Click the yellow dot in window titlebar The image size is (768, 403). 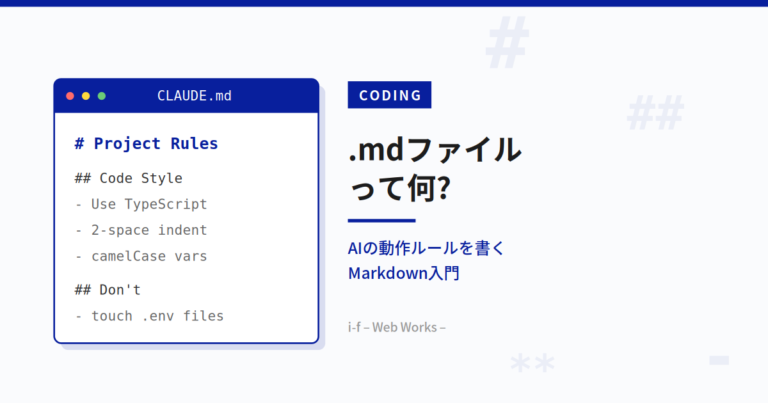point(86,96)
